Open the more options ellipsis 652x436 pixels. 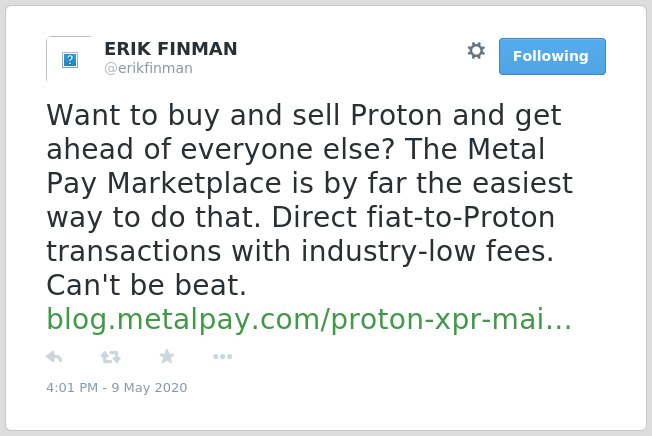coord(222,356)
